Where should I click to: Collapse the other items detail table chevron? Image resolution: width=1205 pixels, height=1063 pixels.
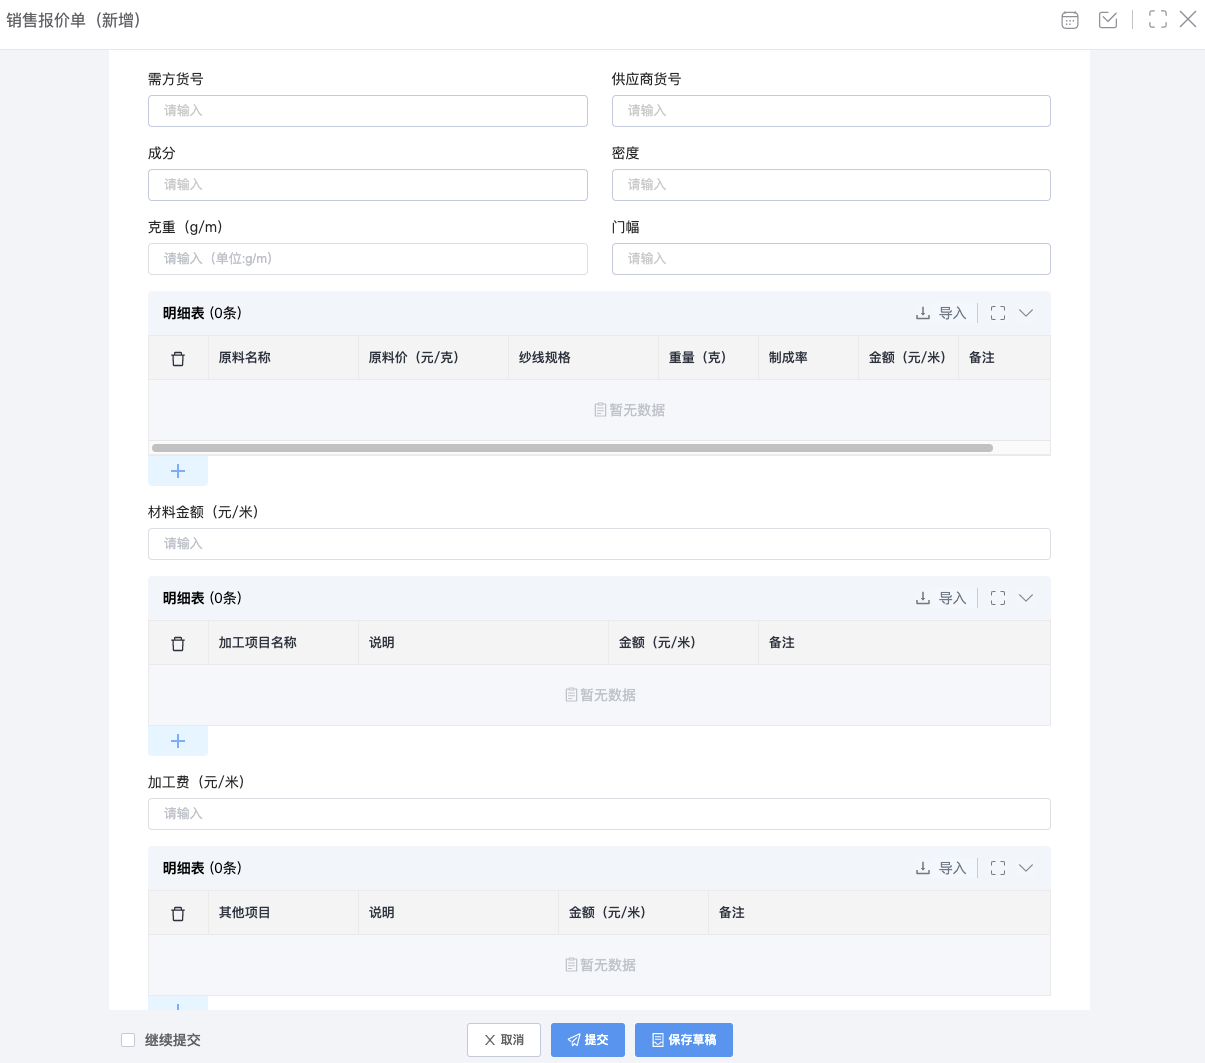coord(1026,868)
